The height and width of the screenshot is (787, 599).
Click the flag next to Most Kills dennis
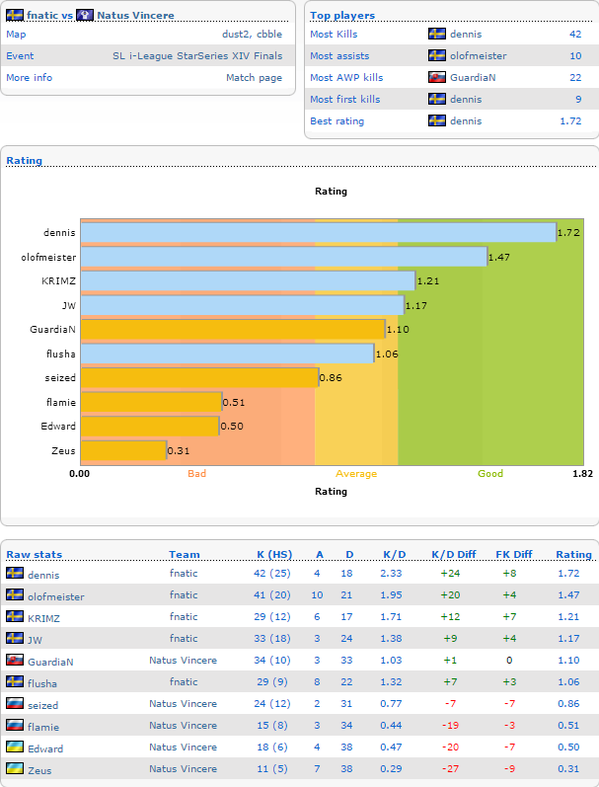tap(437, 34)
